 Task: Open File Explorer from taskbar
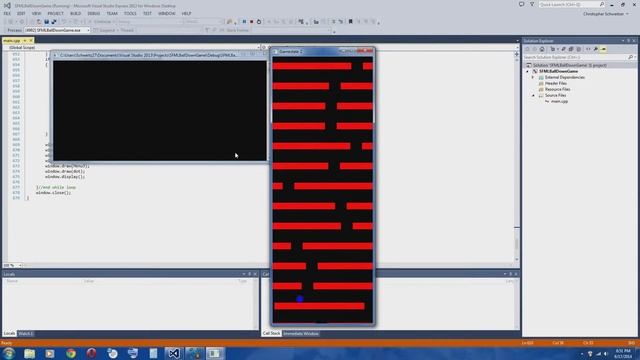click(x=29, y=353)
